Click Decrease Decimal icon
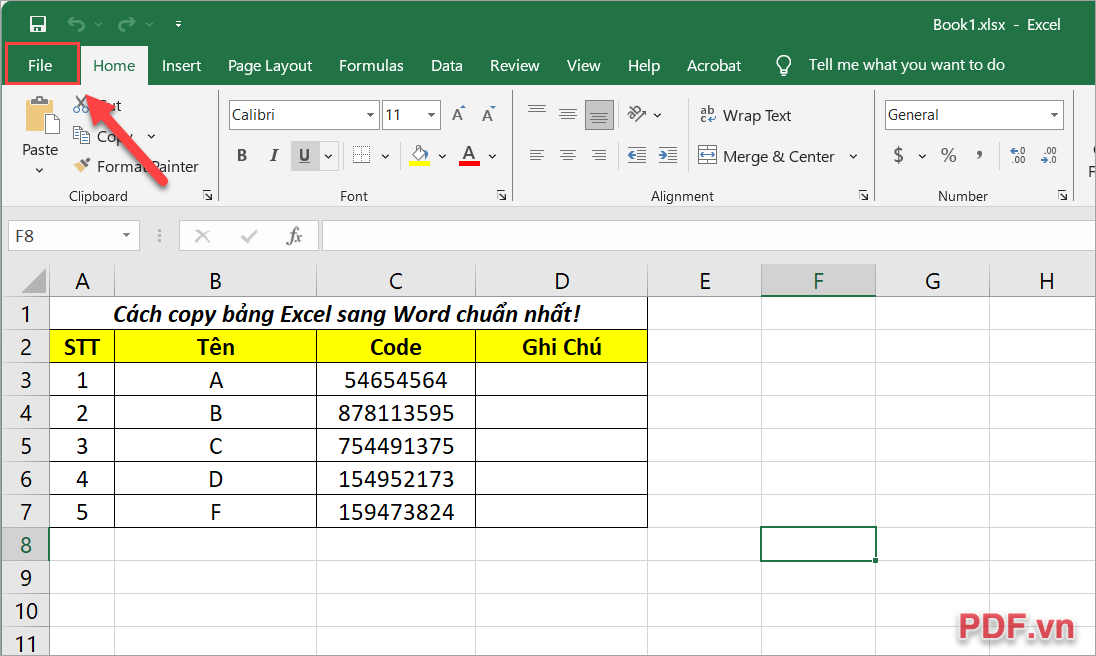1096x656 pixels. coord(1049,155)
